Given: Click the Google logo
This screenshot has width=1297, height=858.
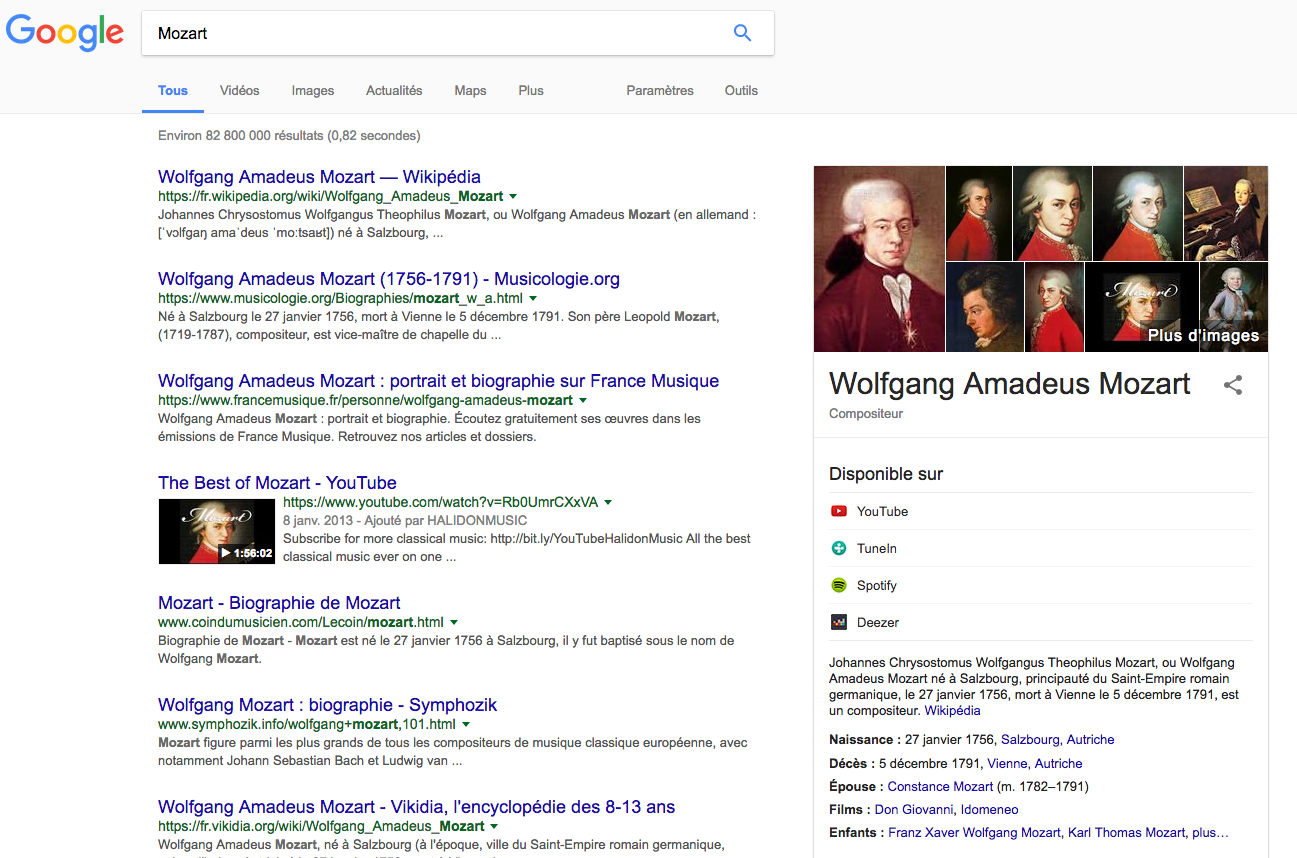Looking at the screenshot, I should [65, 34].
